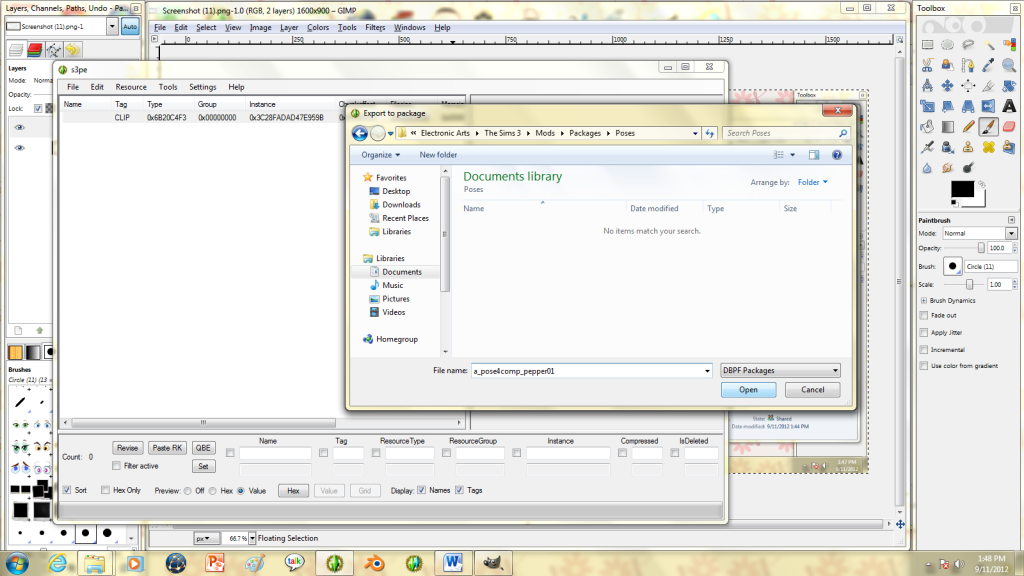Select the Ink tool

click(927, 147)
